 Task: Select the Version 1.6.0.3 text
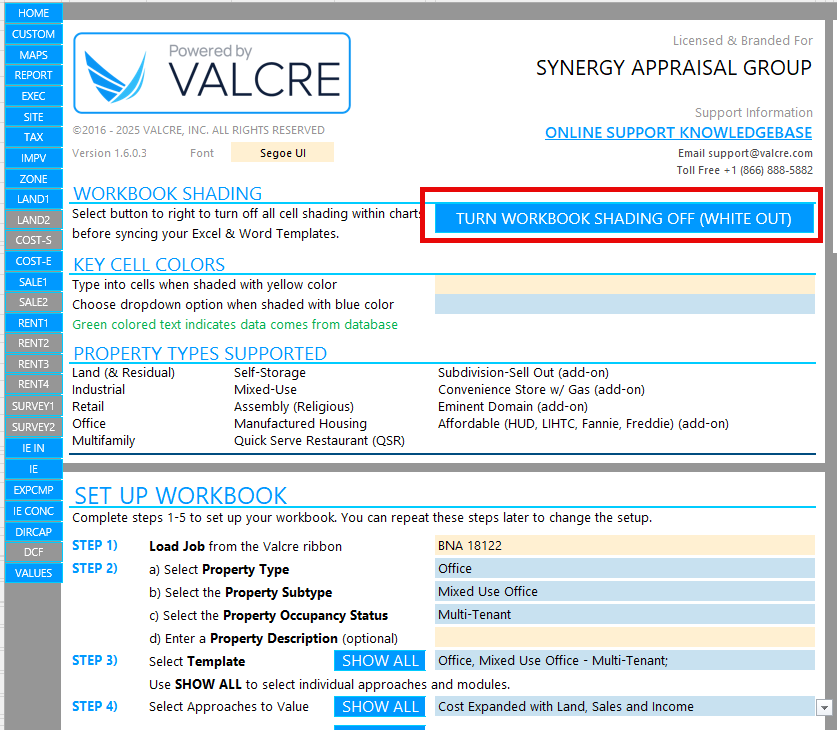click(109, 153)
